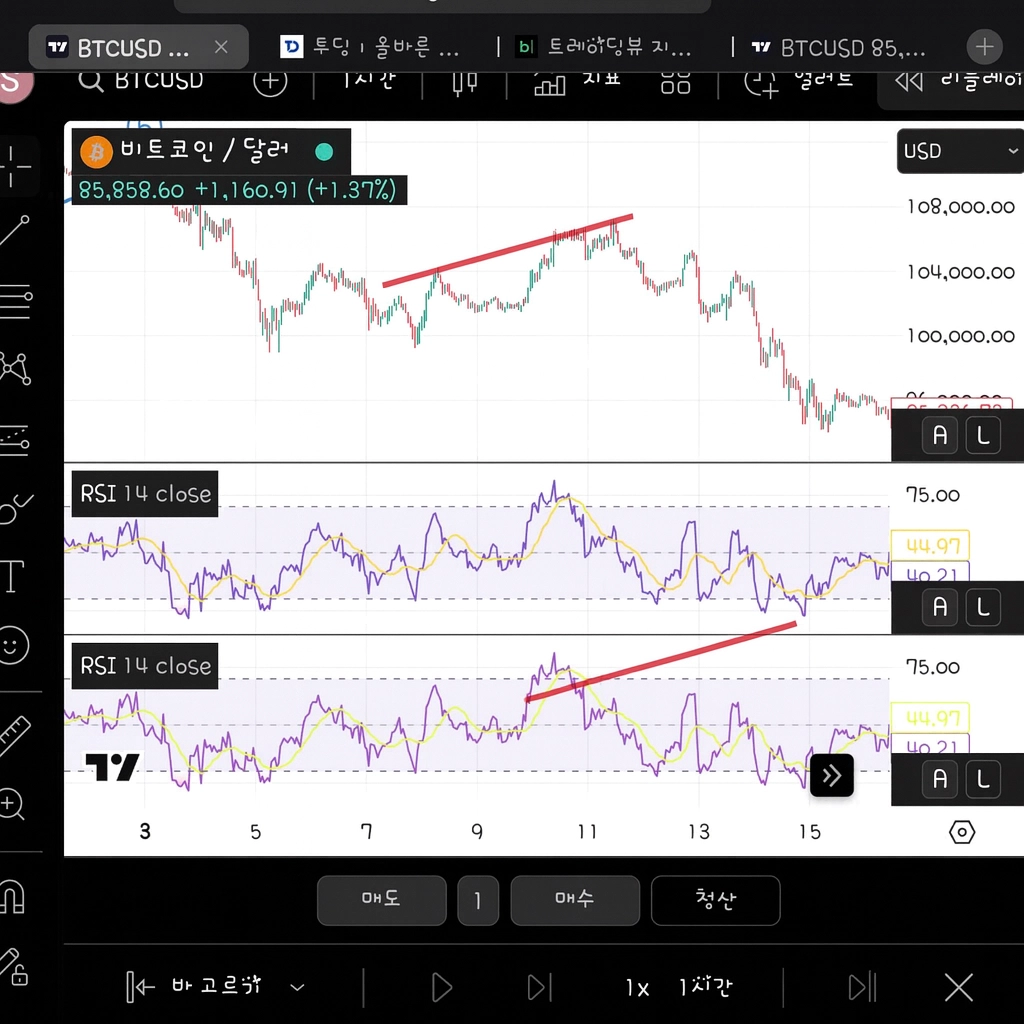Select the text annotation tool
Screen dimensions: 1024x1024
pos(12,576)
